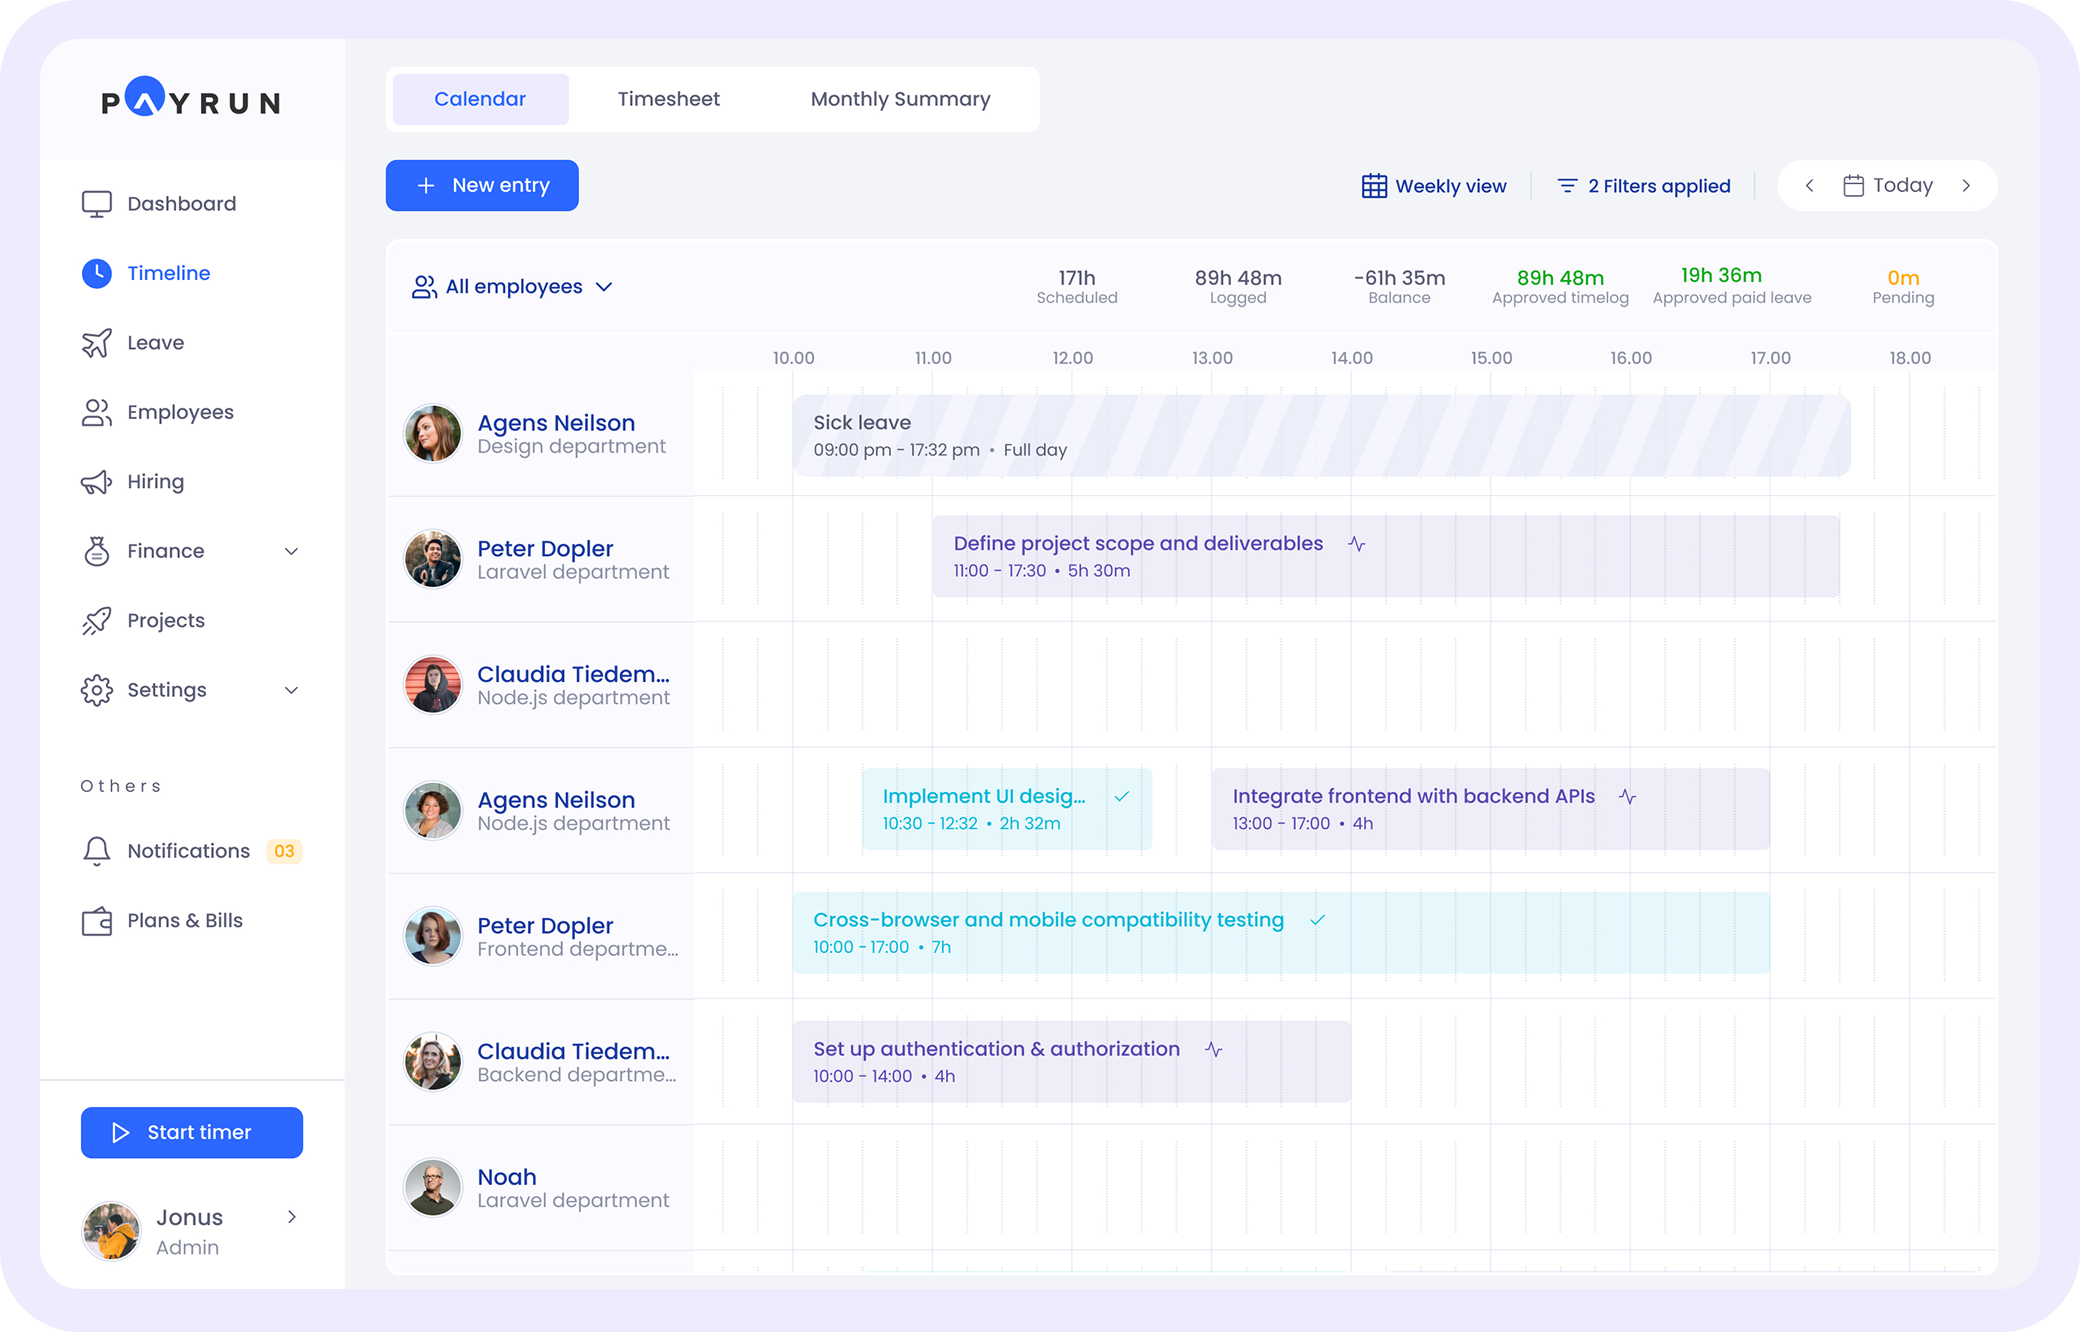
Task: Switch to the Monthly Summary tab
Action: pyautogui.click(x=900, y=99)
